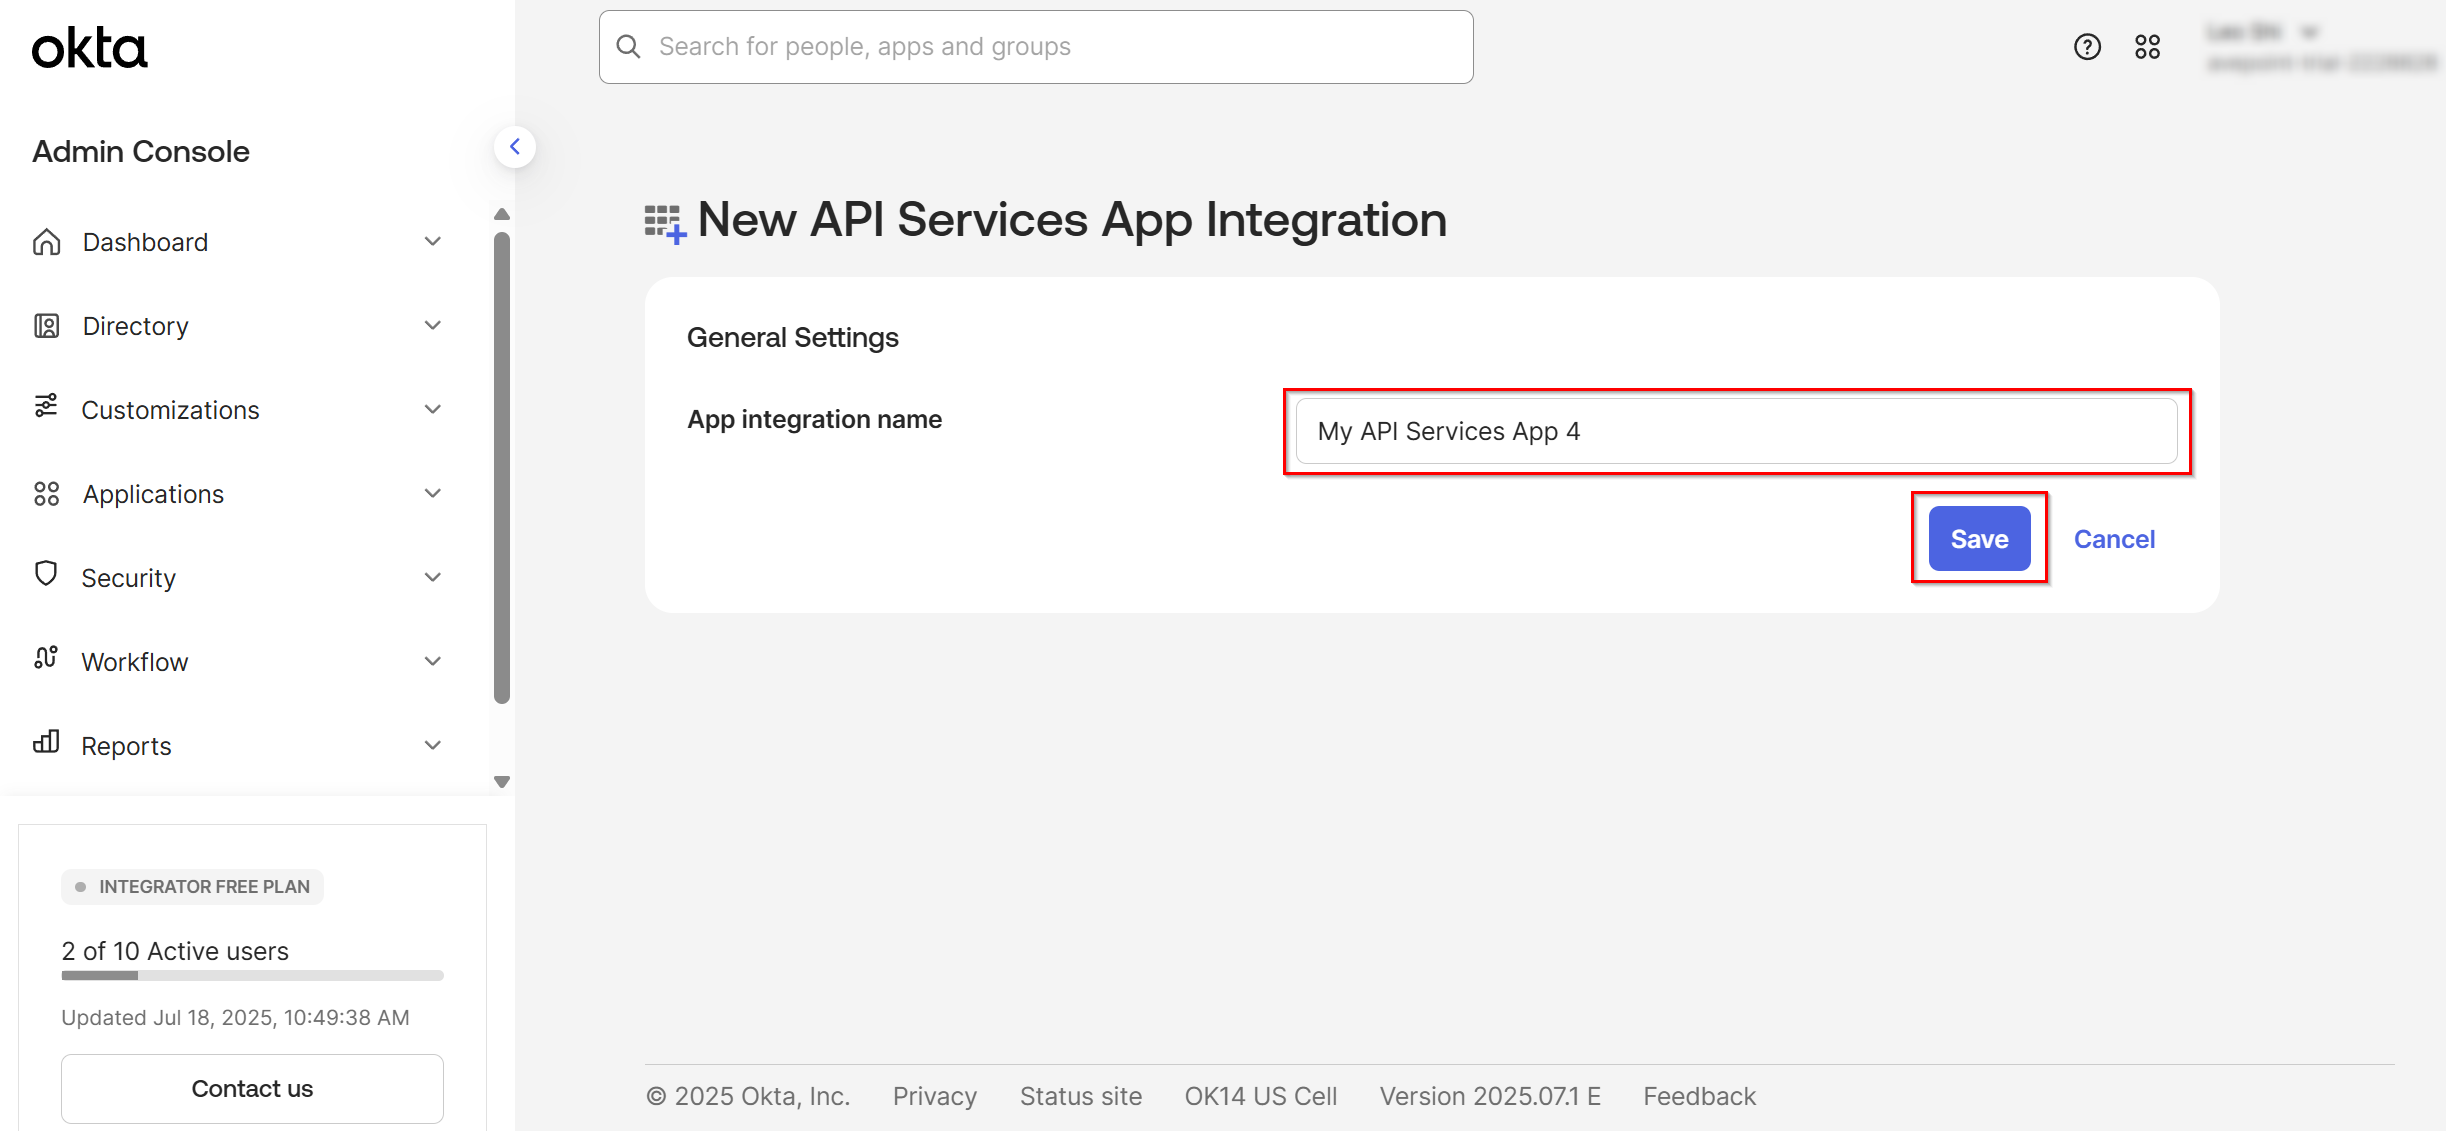This screenshot has height=1131, width=2446.
Task: Click the Workflow icon in sidebar
Action: click(46, 660)
